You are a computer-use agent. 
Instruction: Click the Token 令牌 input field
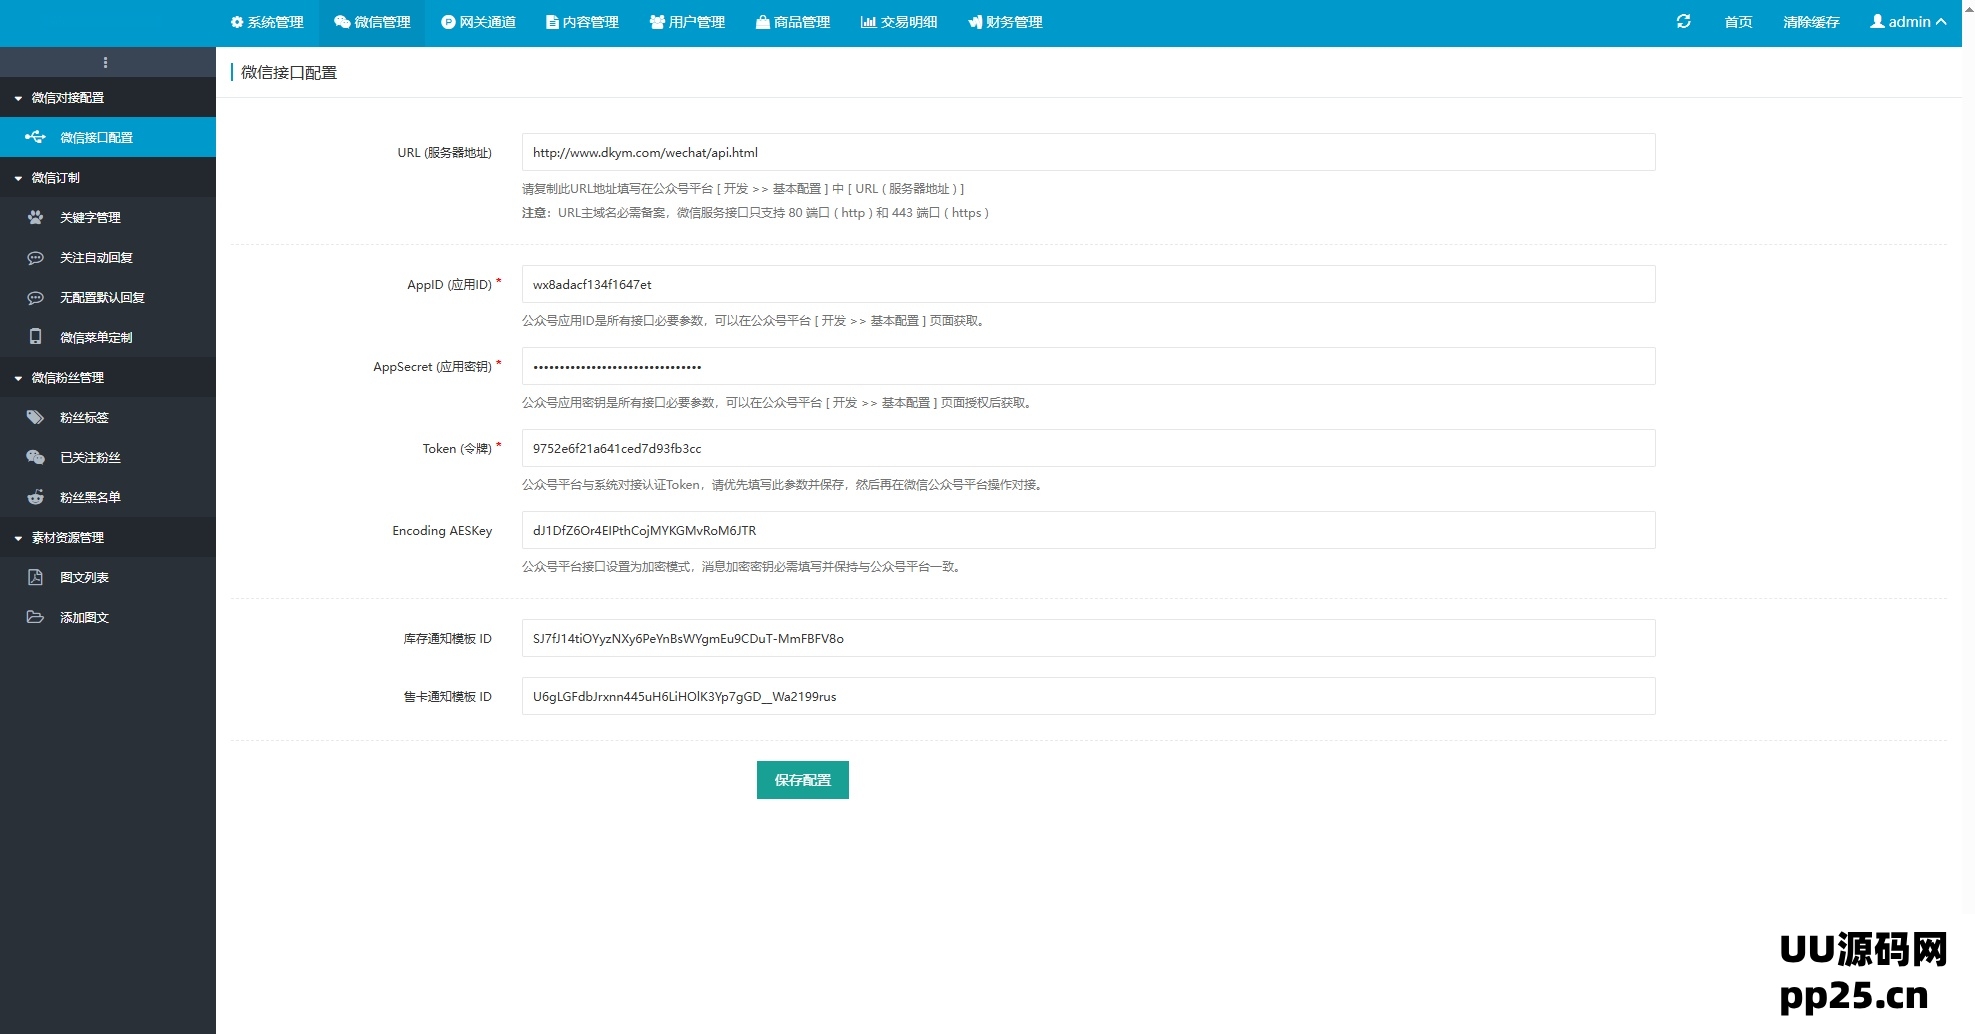[x=1088, y=448]
